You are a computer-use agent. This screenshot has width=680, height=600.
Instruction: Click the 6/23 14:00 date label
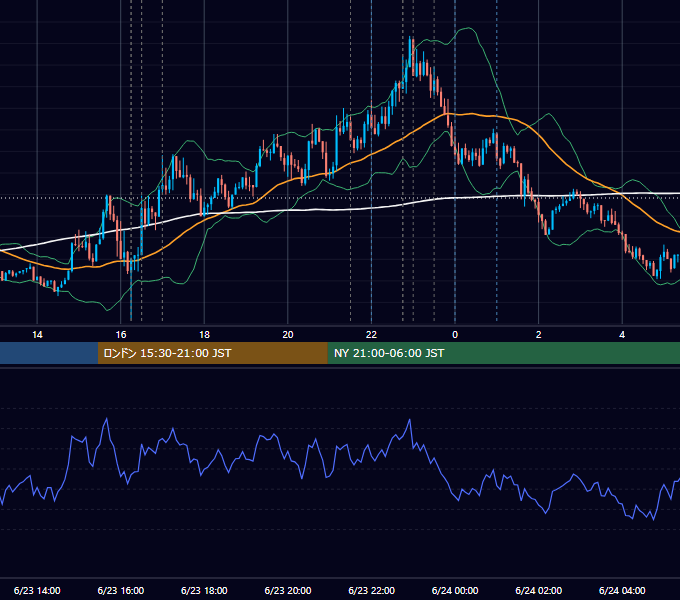(37, 590)
